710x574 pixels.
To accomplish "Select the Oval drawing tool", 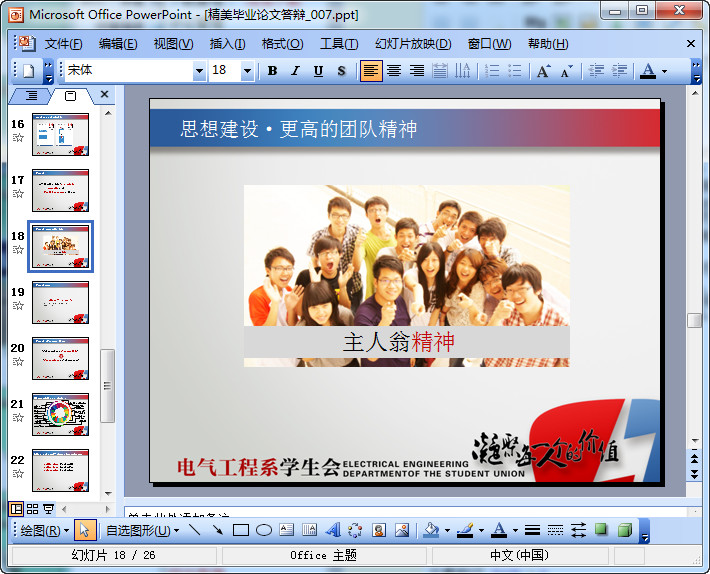I will pos(263,530).
